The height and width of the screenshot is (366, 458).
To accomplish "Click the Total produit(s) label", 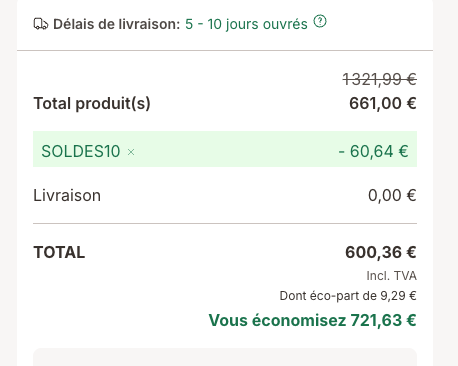I will (92, 103).
